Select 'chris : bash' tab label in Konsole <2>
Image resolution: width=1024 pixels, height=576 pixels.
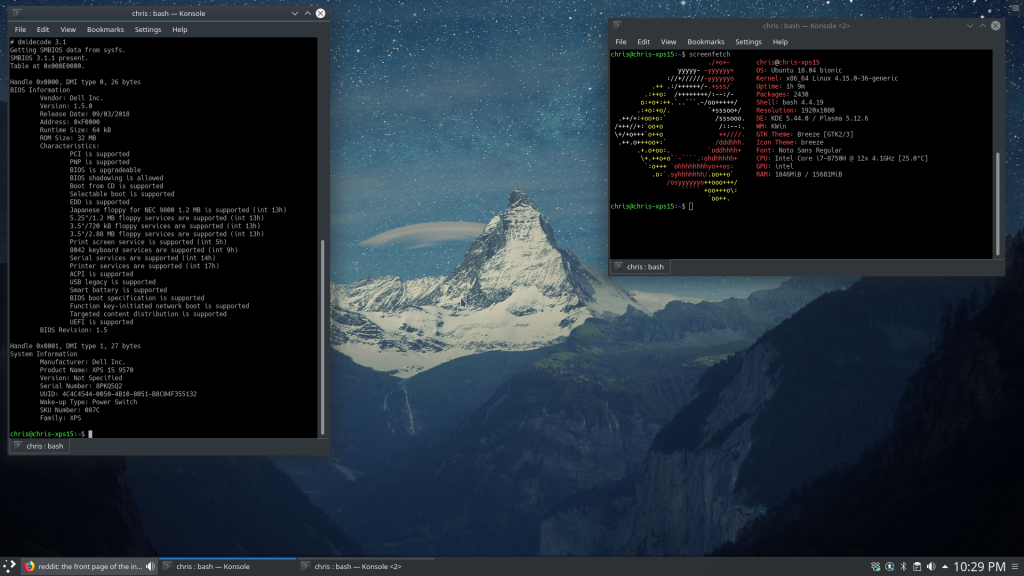pos(645,266)
